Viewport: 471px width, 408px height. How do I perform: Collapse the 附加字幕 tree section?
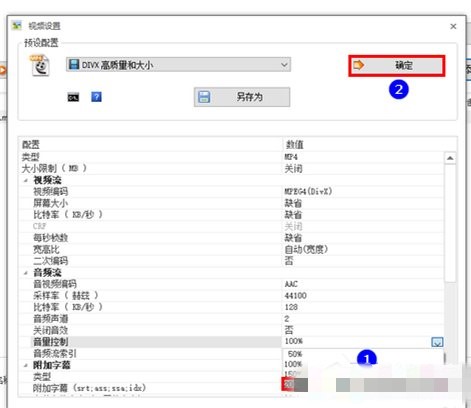point(26,365)
